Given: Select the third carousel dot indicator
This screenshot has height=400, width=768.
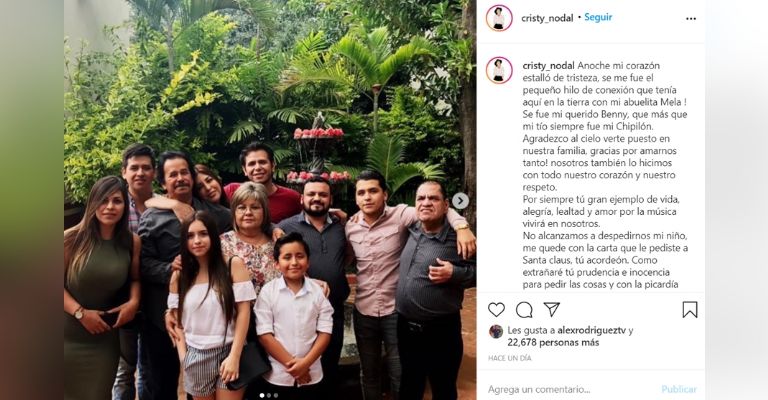Looking at the screenshot, I should click(x=276, y=395).
